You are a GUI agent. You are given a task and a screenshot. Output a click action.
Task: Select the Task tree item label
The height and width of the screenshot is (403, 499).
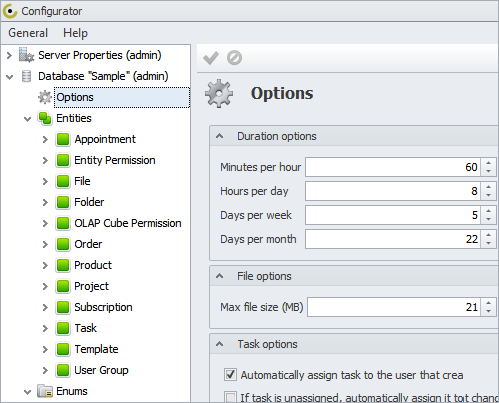click(x=86, y=328)
